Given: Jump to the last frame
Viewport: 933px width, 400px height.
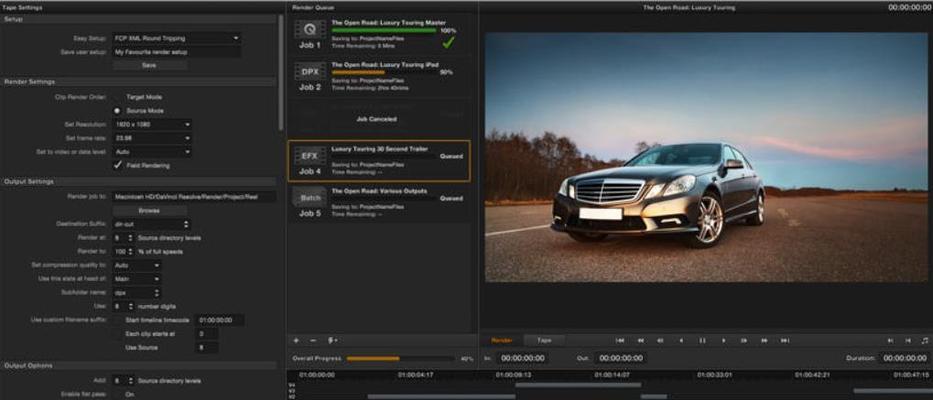Looking at the screenshot, I should coord(785,340).
